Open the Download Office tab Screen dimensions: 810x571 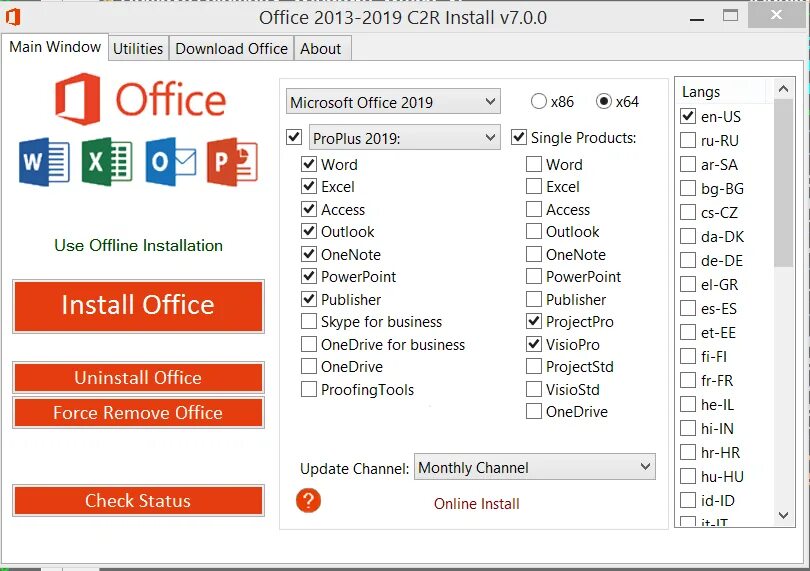[x=231, y=49]
